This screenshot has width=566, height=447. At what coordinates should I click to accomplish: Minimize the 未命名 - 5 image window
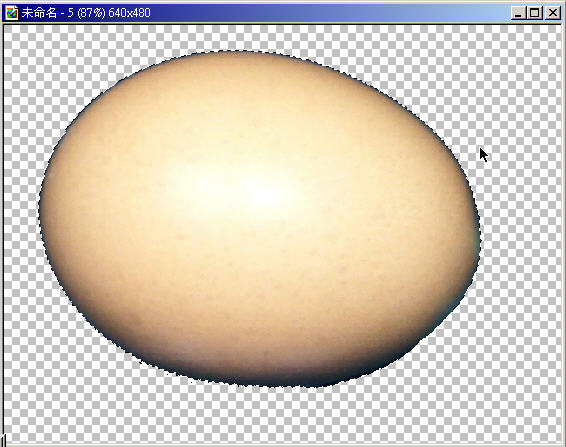(x=518, y=13)
